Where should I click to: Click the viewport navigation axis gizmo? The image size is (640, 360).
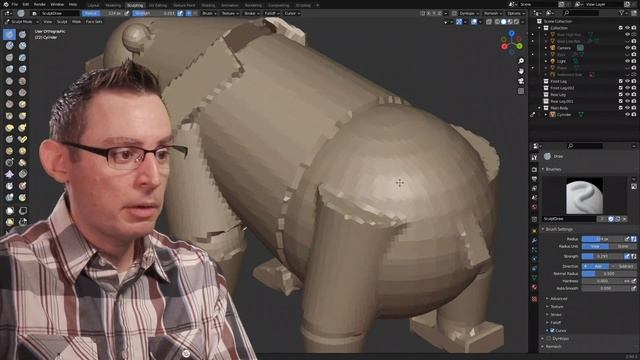coord(512,42)
